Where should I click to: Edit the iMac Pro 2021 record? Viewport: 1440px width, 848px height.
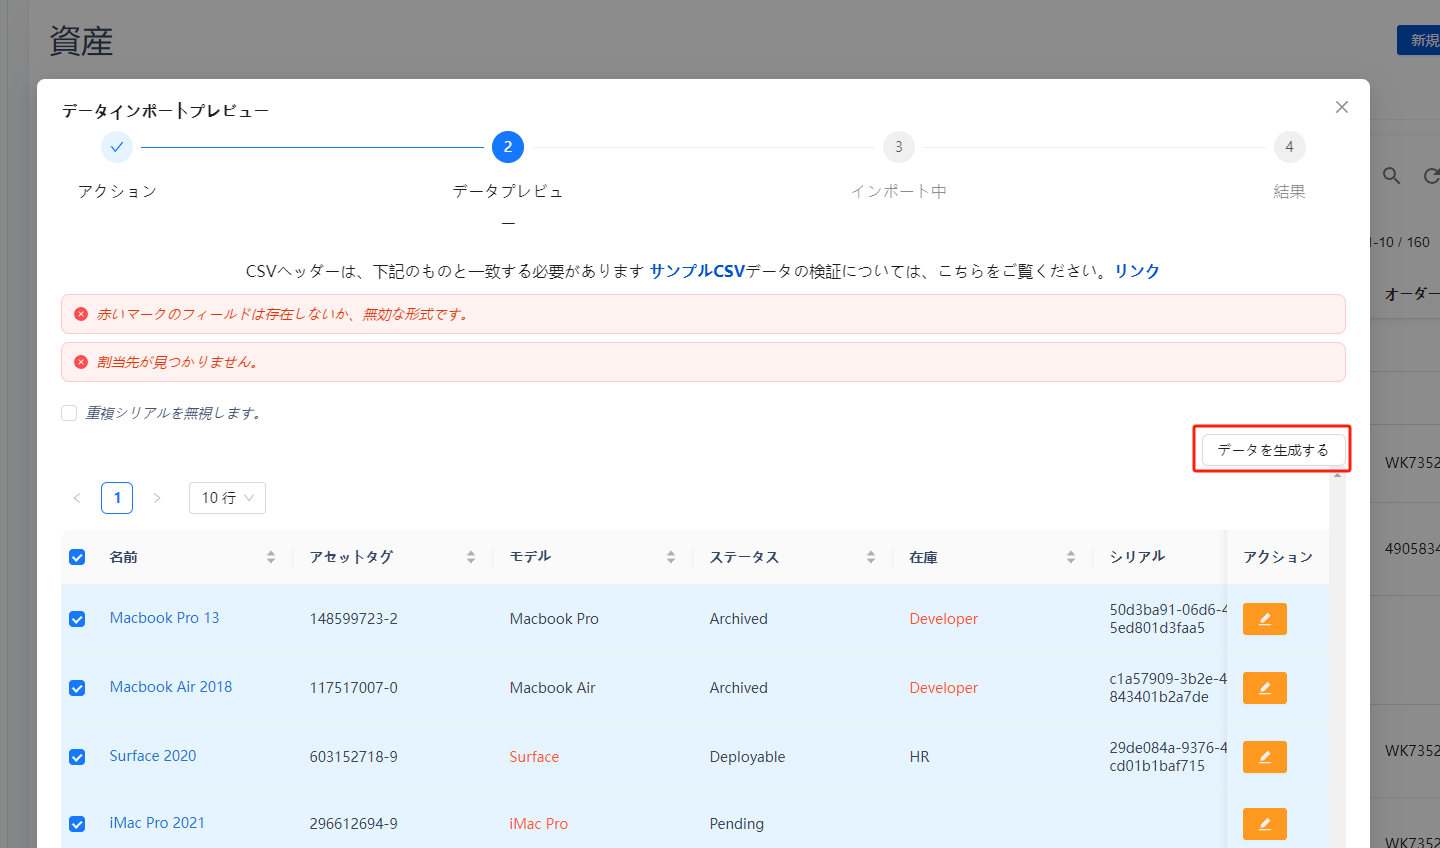click(1264, 823)
